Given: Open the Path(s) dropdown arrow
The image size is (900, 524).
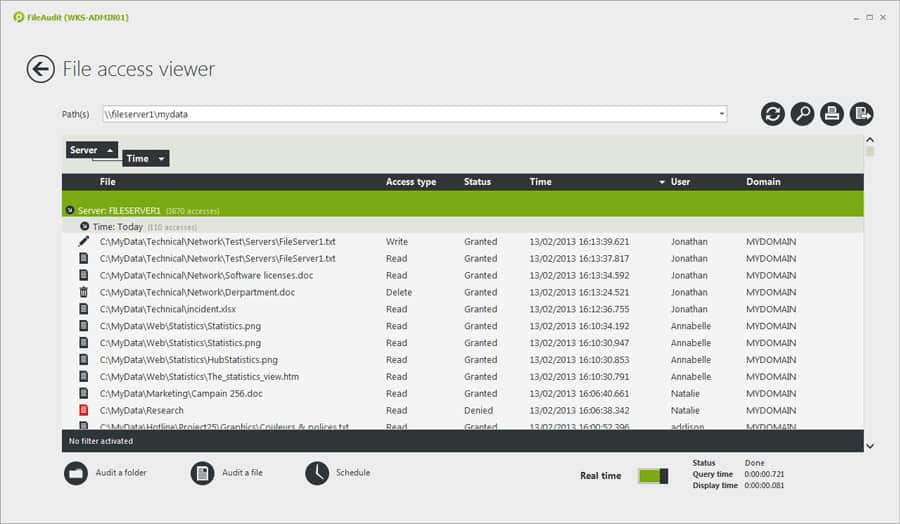Looking at the screenshot, I should (721, 114).
